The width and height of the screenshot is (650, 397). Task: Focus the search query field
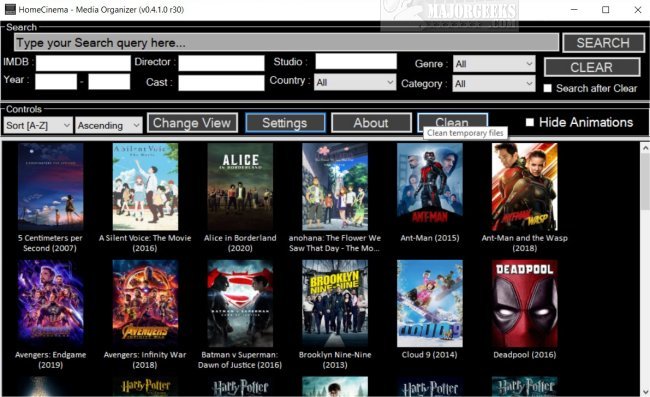(x=286, y=43)
